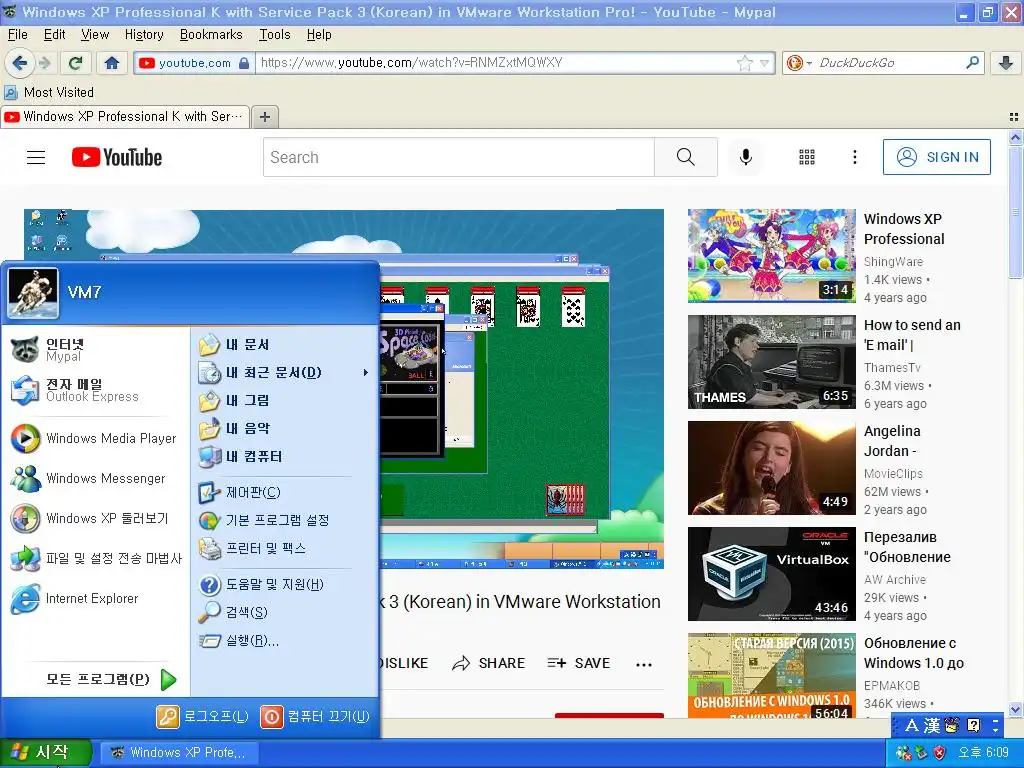The image size is (1024, 768).
Task: Open 내 그림 folder
Action: tap(285, 400)
